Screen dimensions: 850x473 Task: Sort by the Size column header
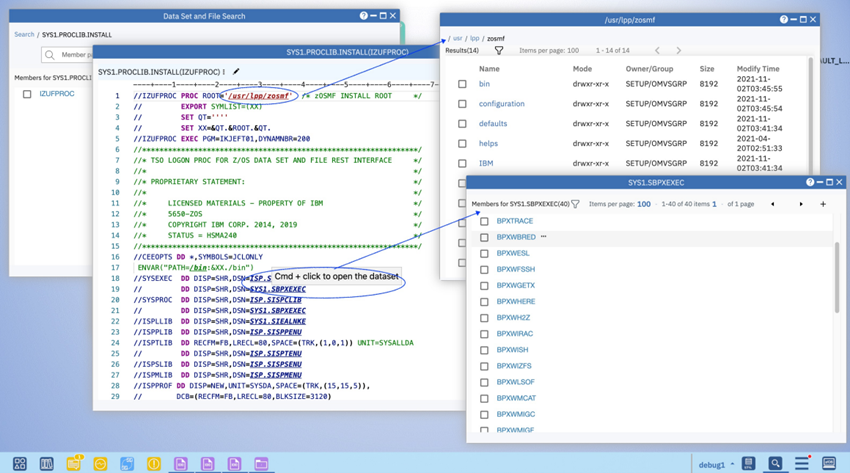[x=706, y=69]
